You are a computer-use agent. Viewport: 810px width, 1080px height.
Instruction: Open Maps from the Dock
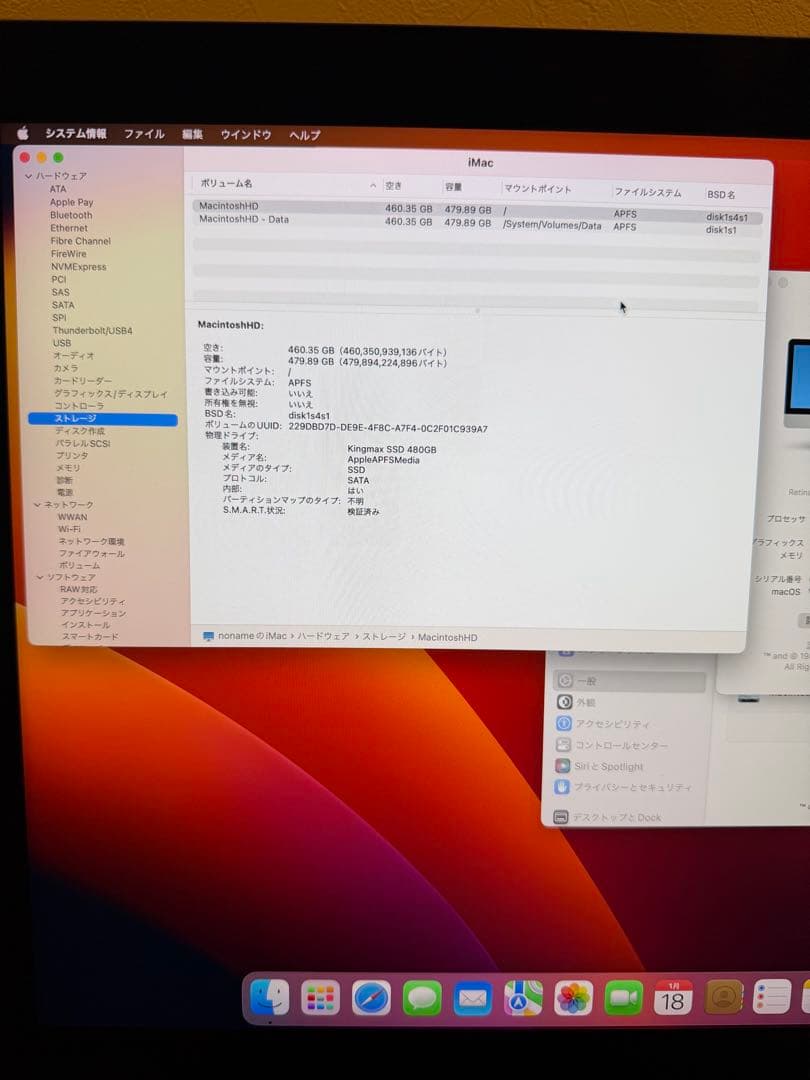pos(522,998)
